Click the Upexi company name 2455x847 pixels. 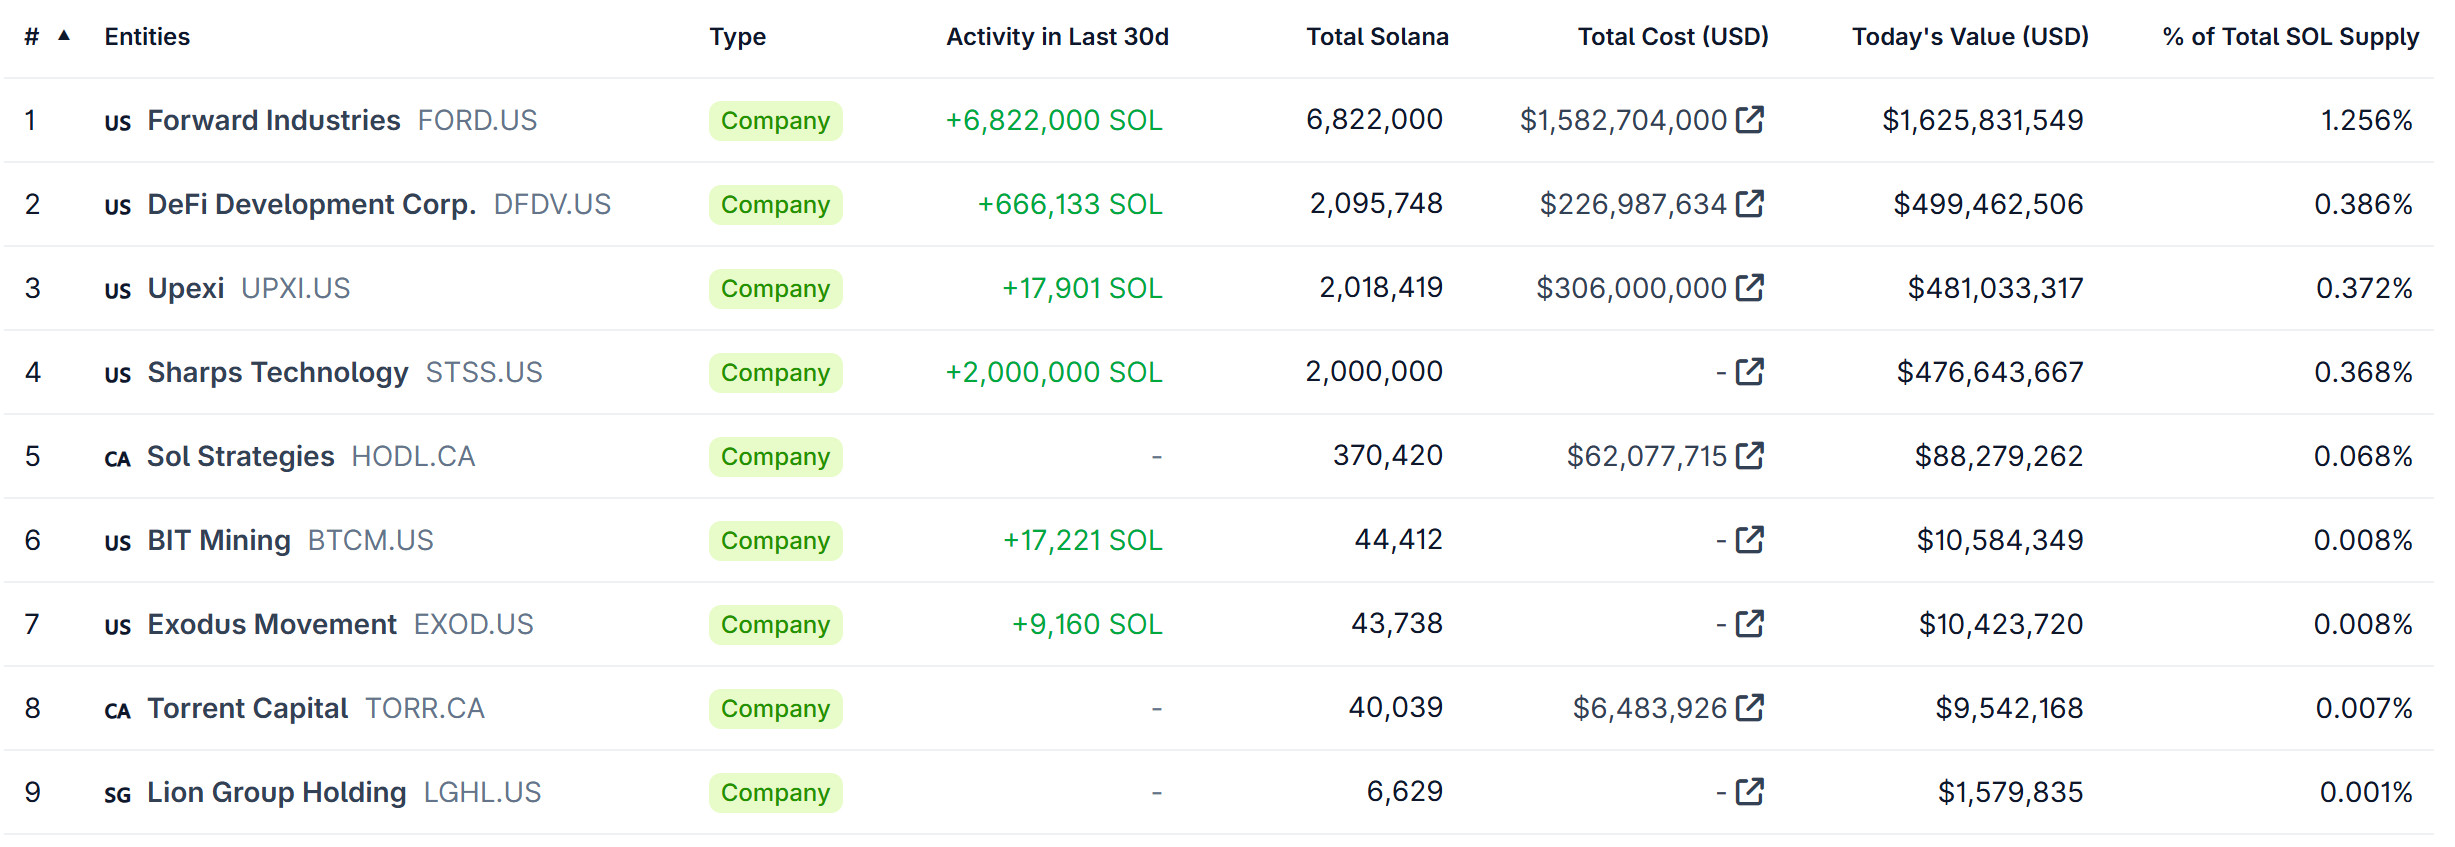186,288
